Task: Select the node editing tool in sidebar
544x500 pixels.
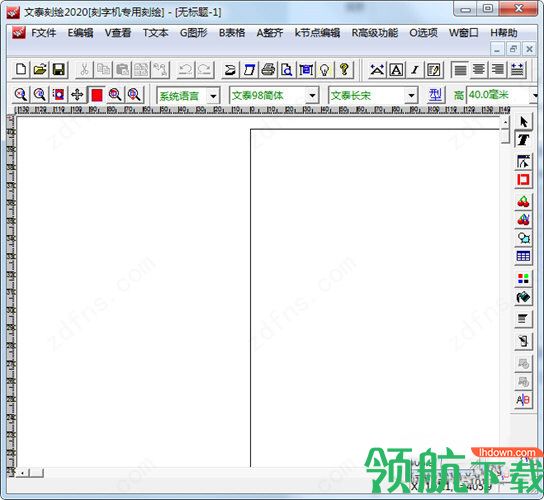Action: point(523,161)
